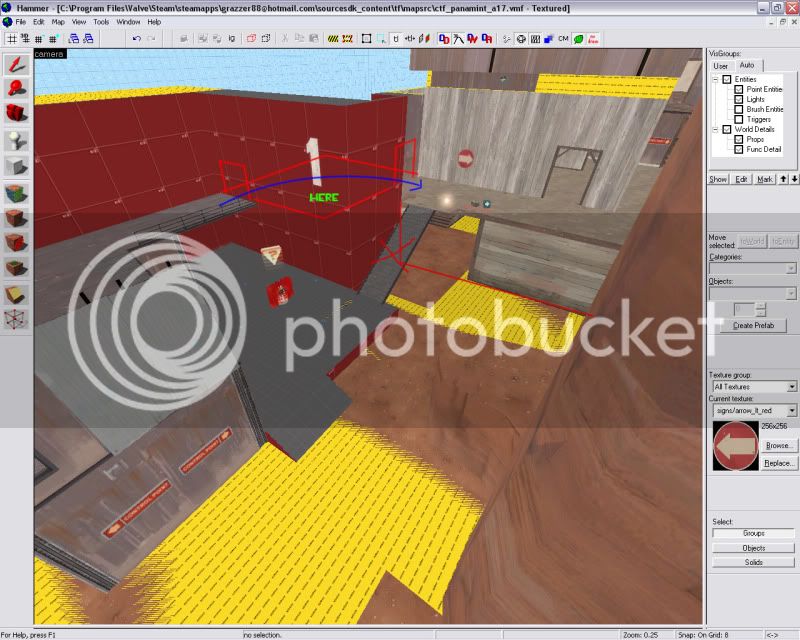Viewport: 800px width, 640px height.
Task: Toggle the Func Detail checkbox
Action: (738, 150)
